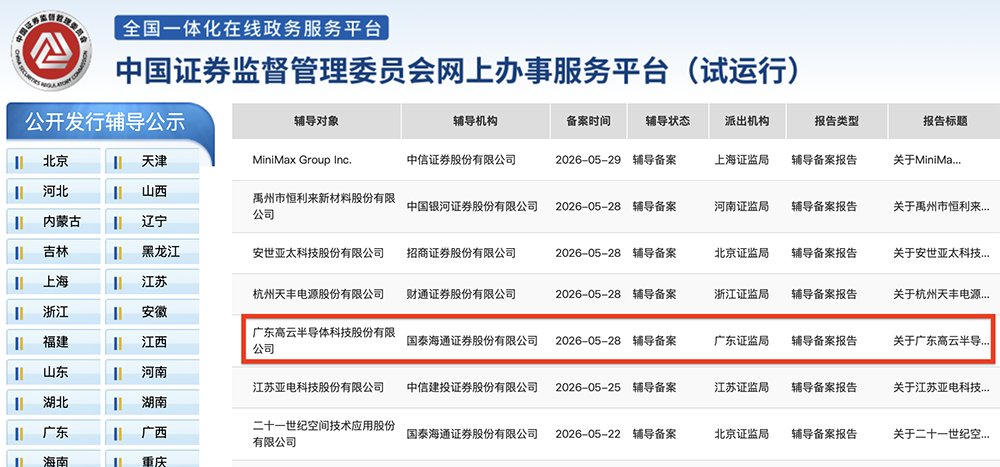Click the 辅导状态 column header
Image resolution: width=1000 pixels, height=467 pixels.
pyautogui.click(x=668, y=121)
